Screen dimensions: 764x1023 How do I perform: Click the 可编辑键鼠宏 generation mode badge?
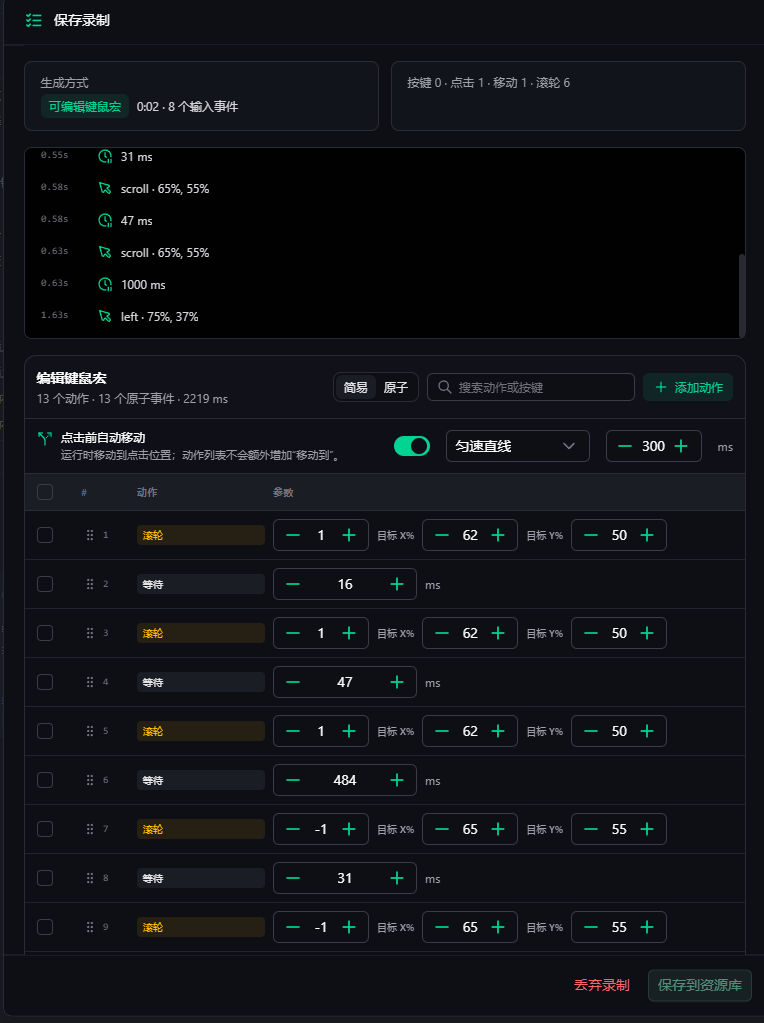85,106
